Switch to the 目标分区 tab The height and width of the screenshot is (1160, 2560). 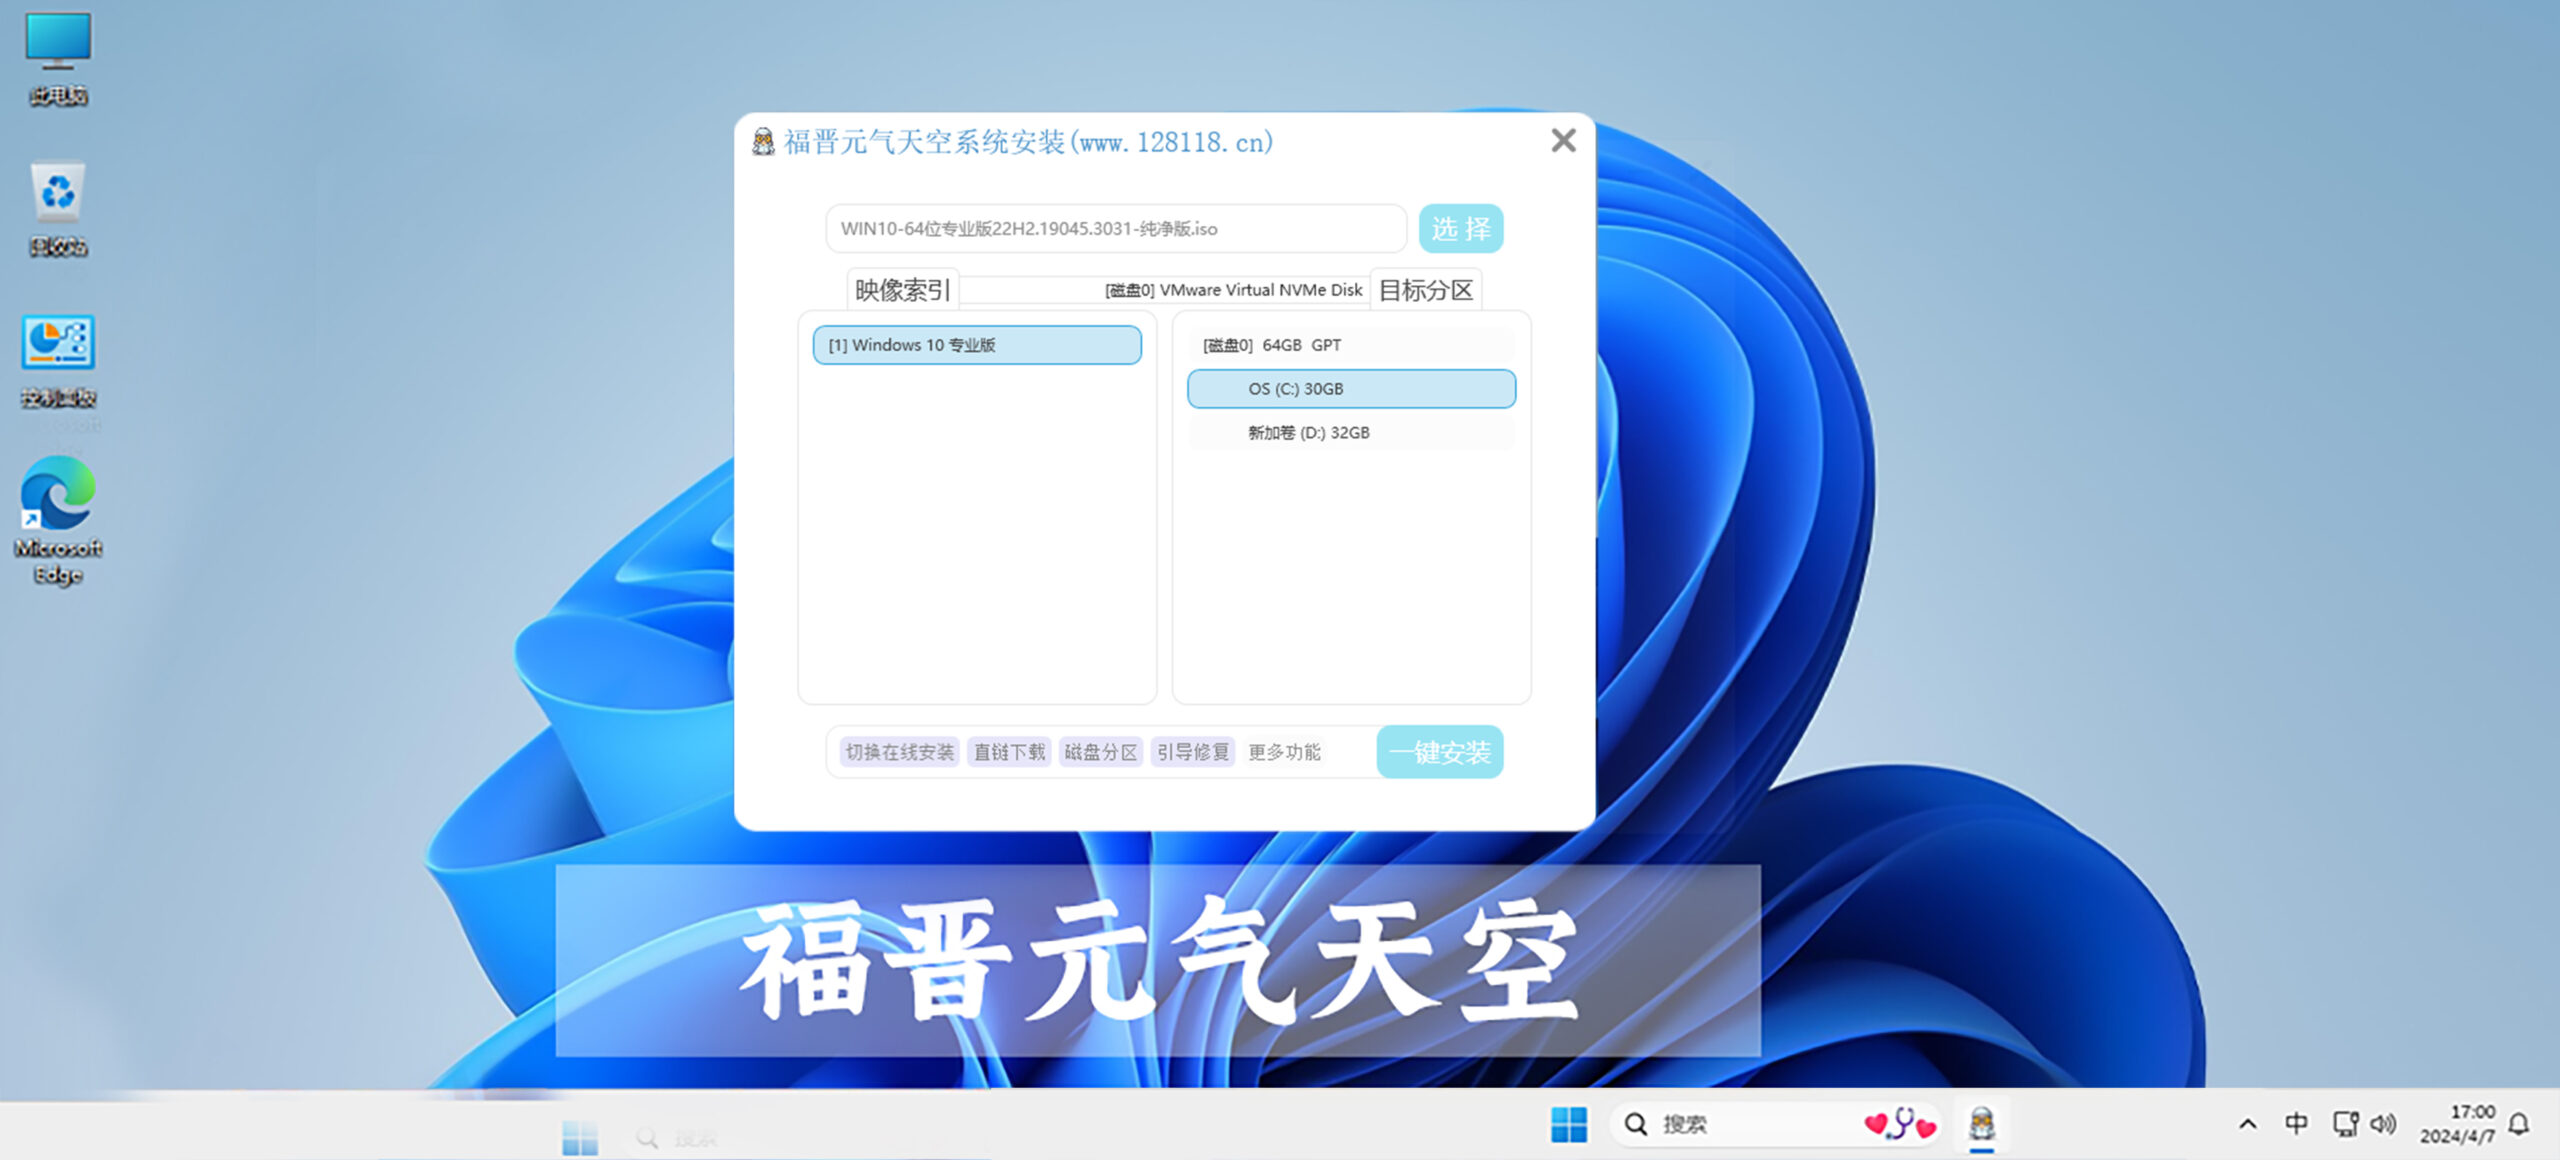coord(1427,289)
